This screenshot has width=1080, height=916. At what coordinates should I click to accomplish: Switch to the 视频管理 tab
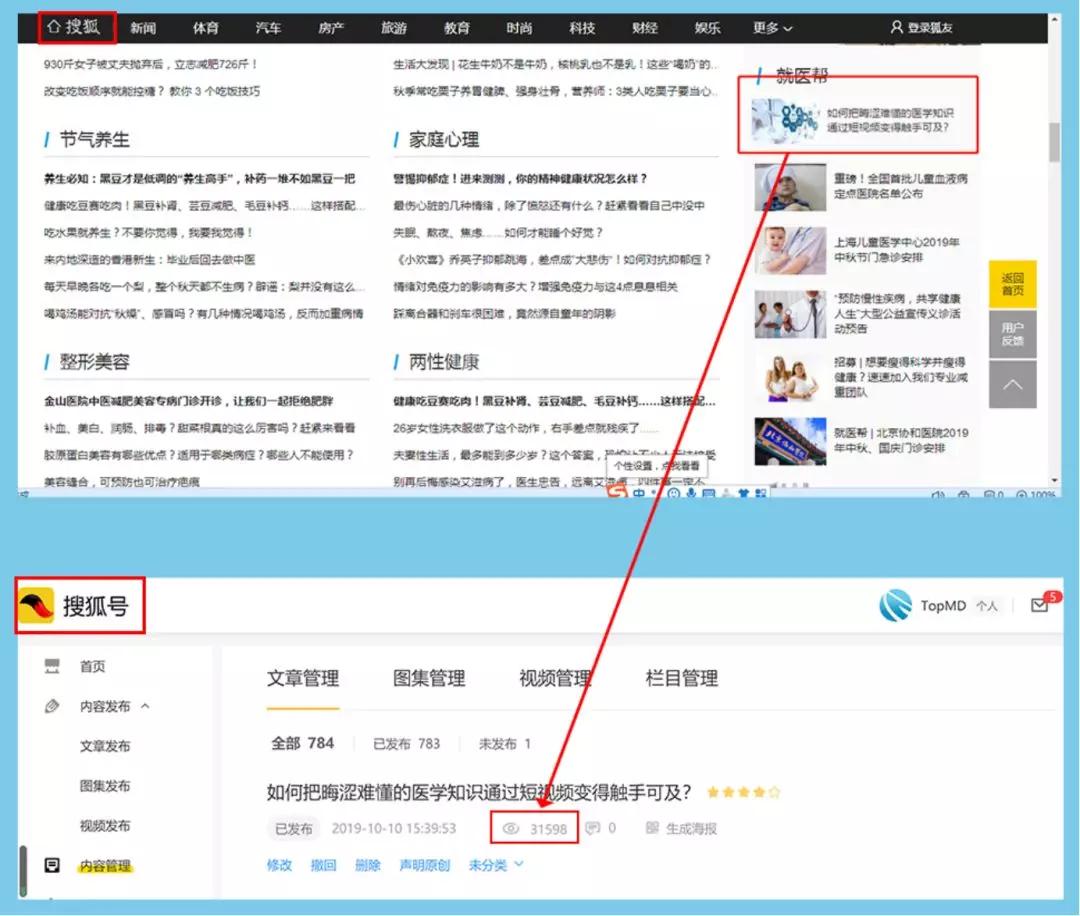(x=555, y=678)
